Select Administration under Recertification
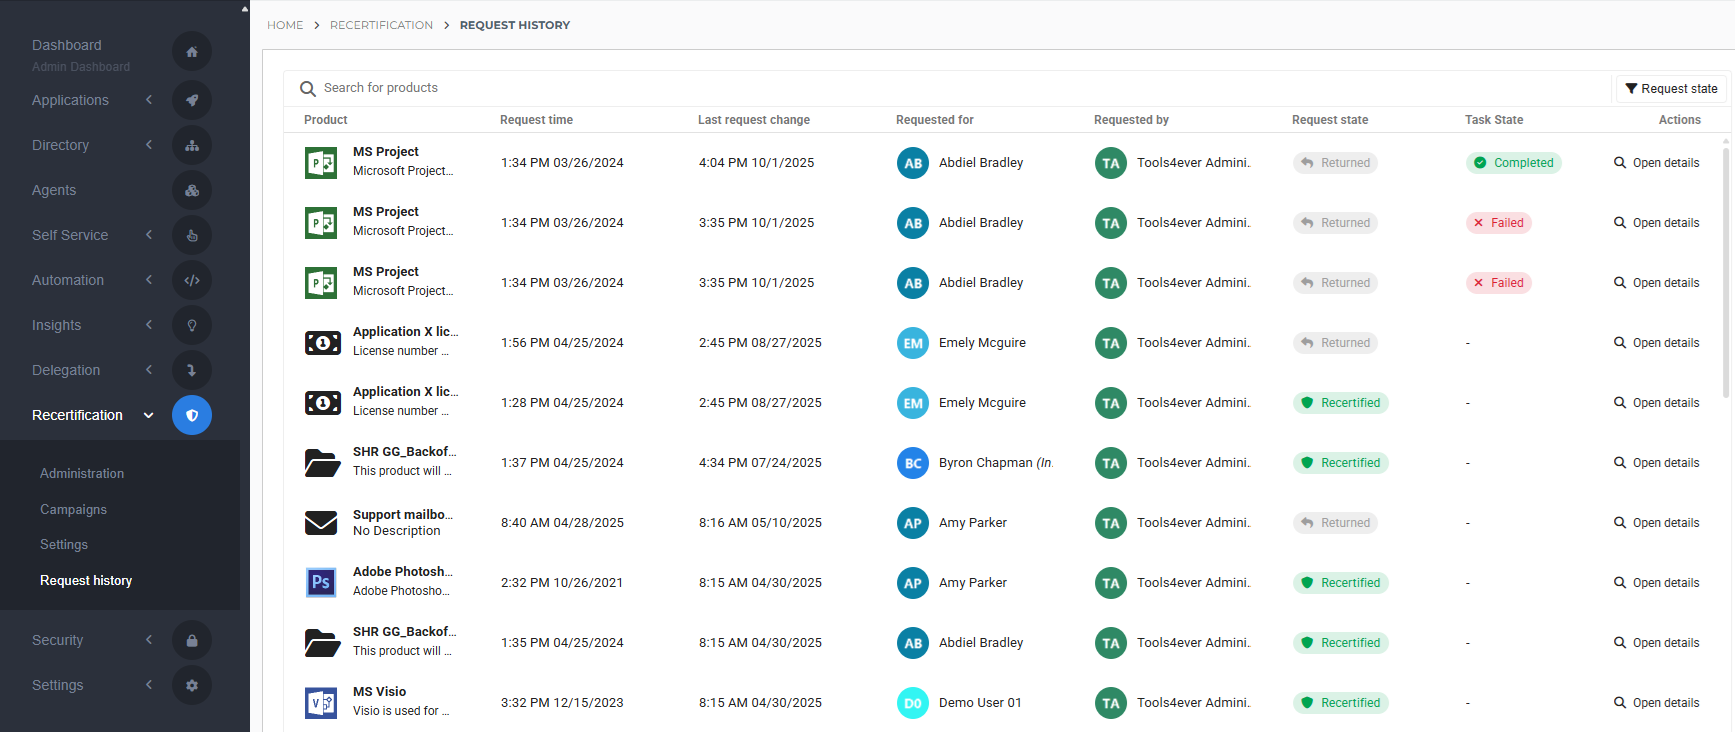This screenshot has height=732, width=1735. point(82,474)
